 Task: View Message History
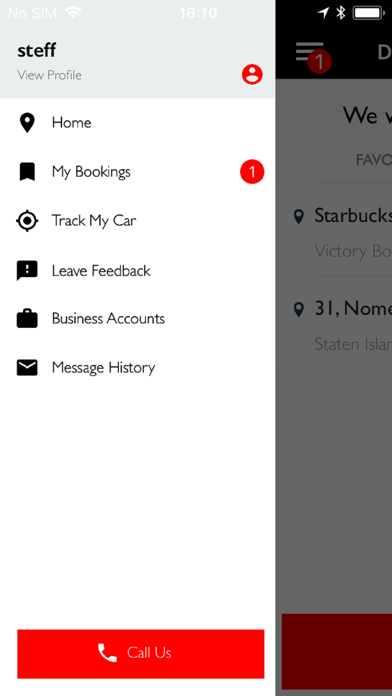tap(137, 368)
